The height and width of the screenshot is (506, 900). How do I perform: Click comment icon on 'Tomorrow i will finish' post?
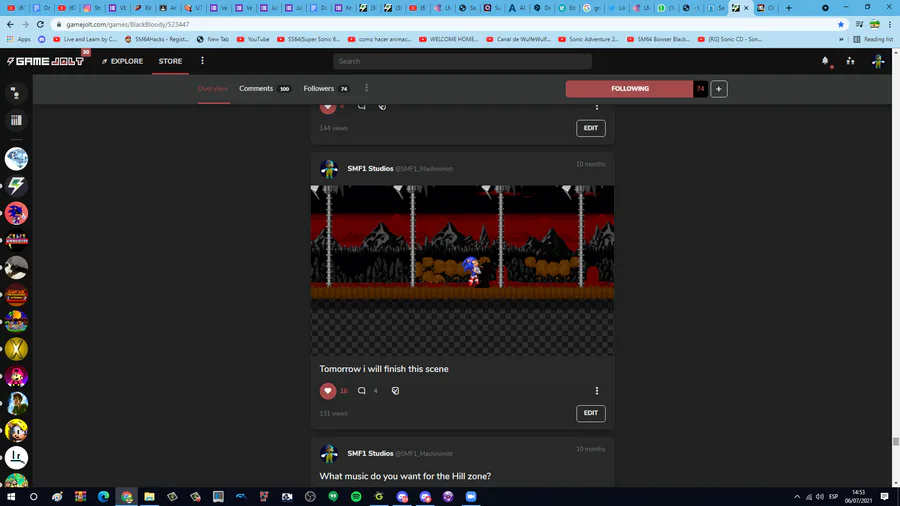362,391
